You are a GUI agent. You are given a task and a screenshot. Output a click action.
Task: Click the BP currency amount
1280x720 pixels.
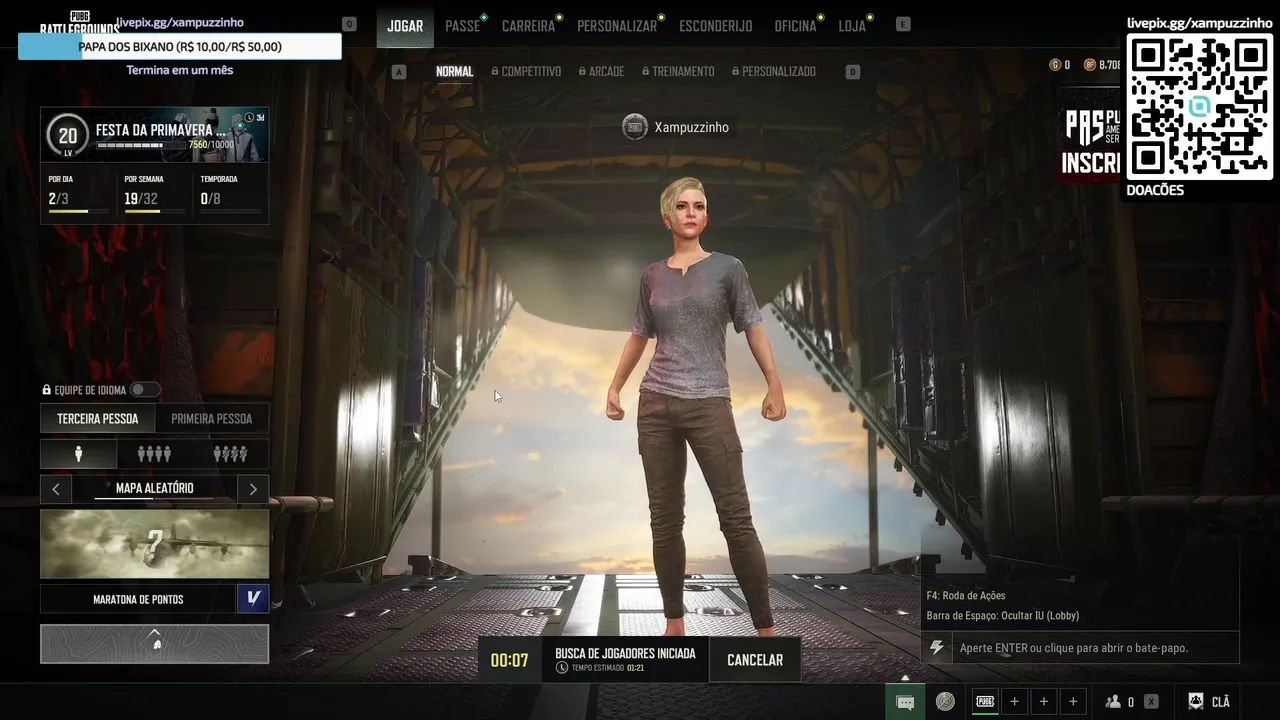coord(1109,65)
